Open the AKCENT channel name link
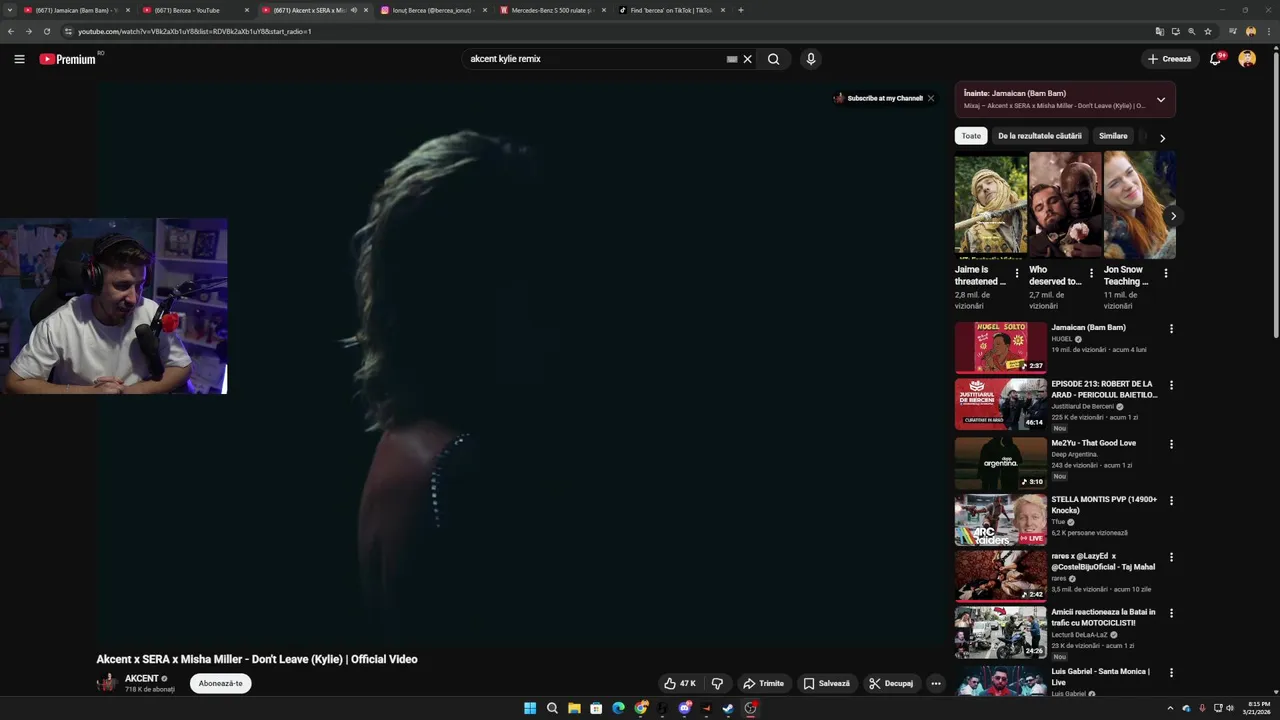This screenshot has width=1280, height=720. pyautogui.click(x=141, y=678)
